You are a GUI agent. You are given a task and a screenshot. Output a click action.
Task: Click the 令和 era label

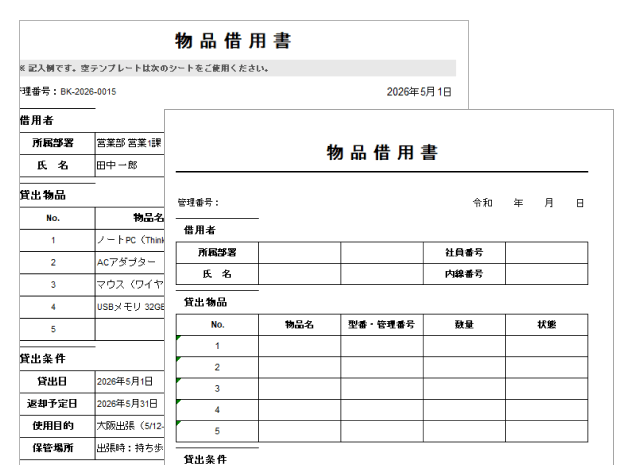tap(483, 203)
